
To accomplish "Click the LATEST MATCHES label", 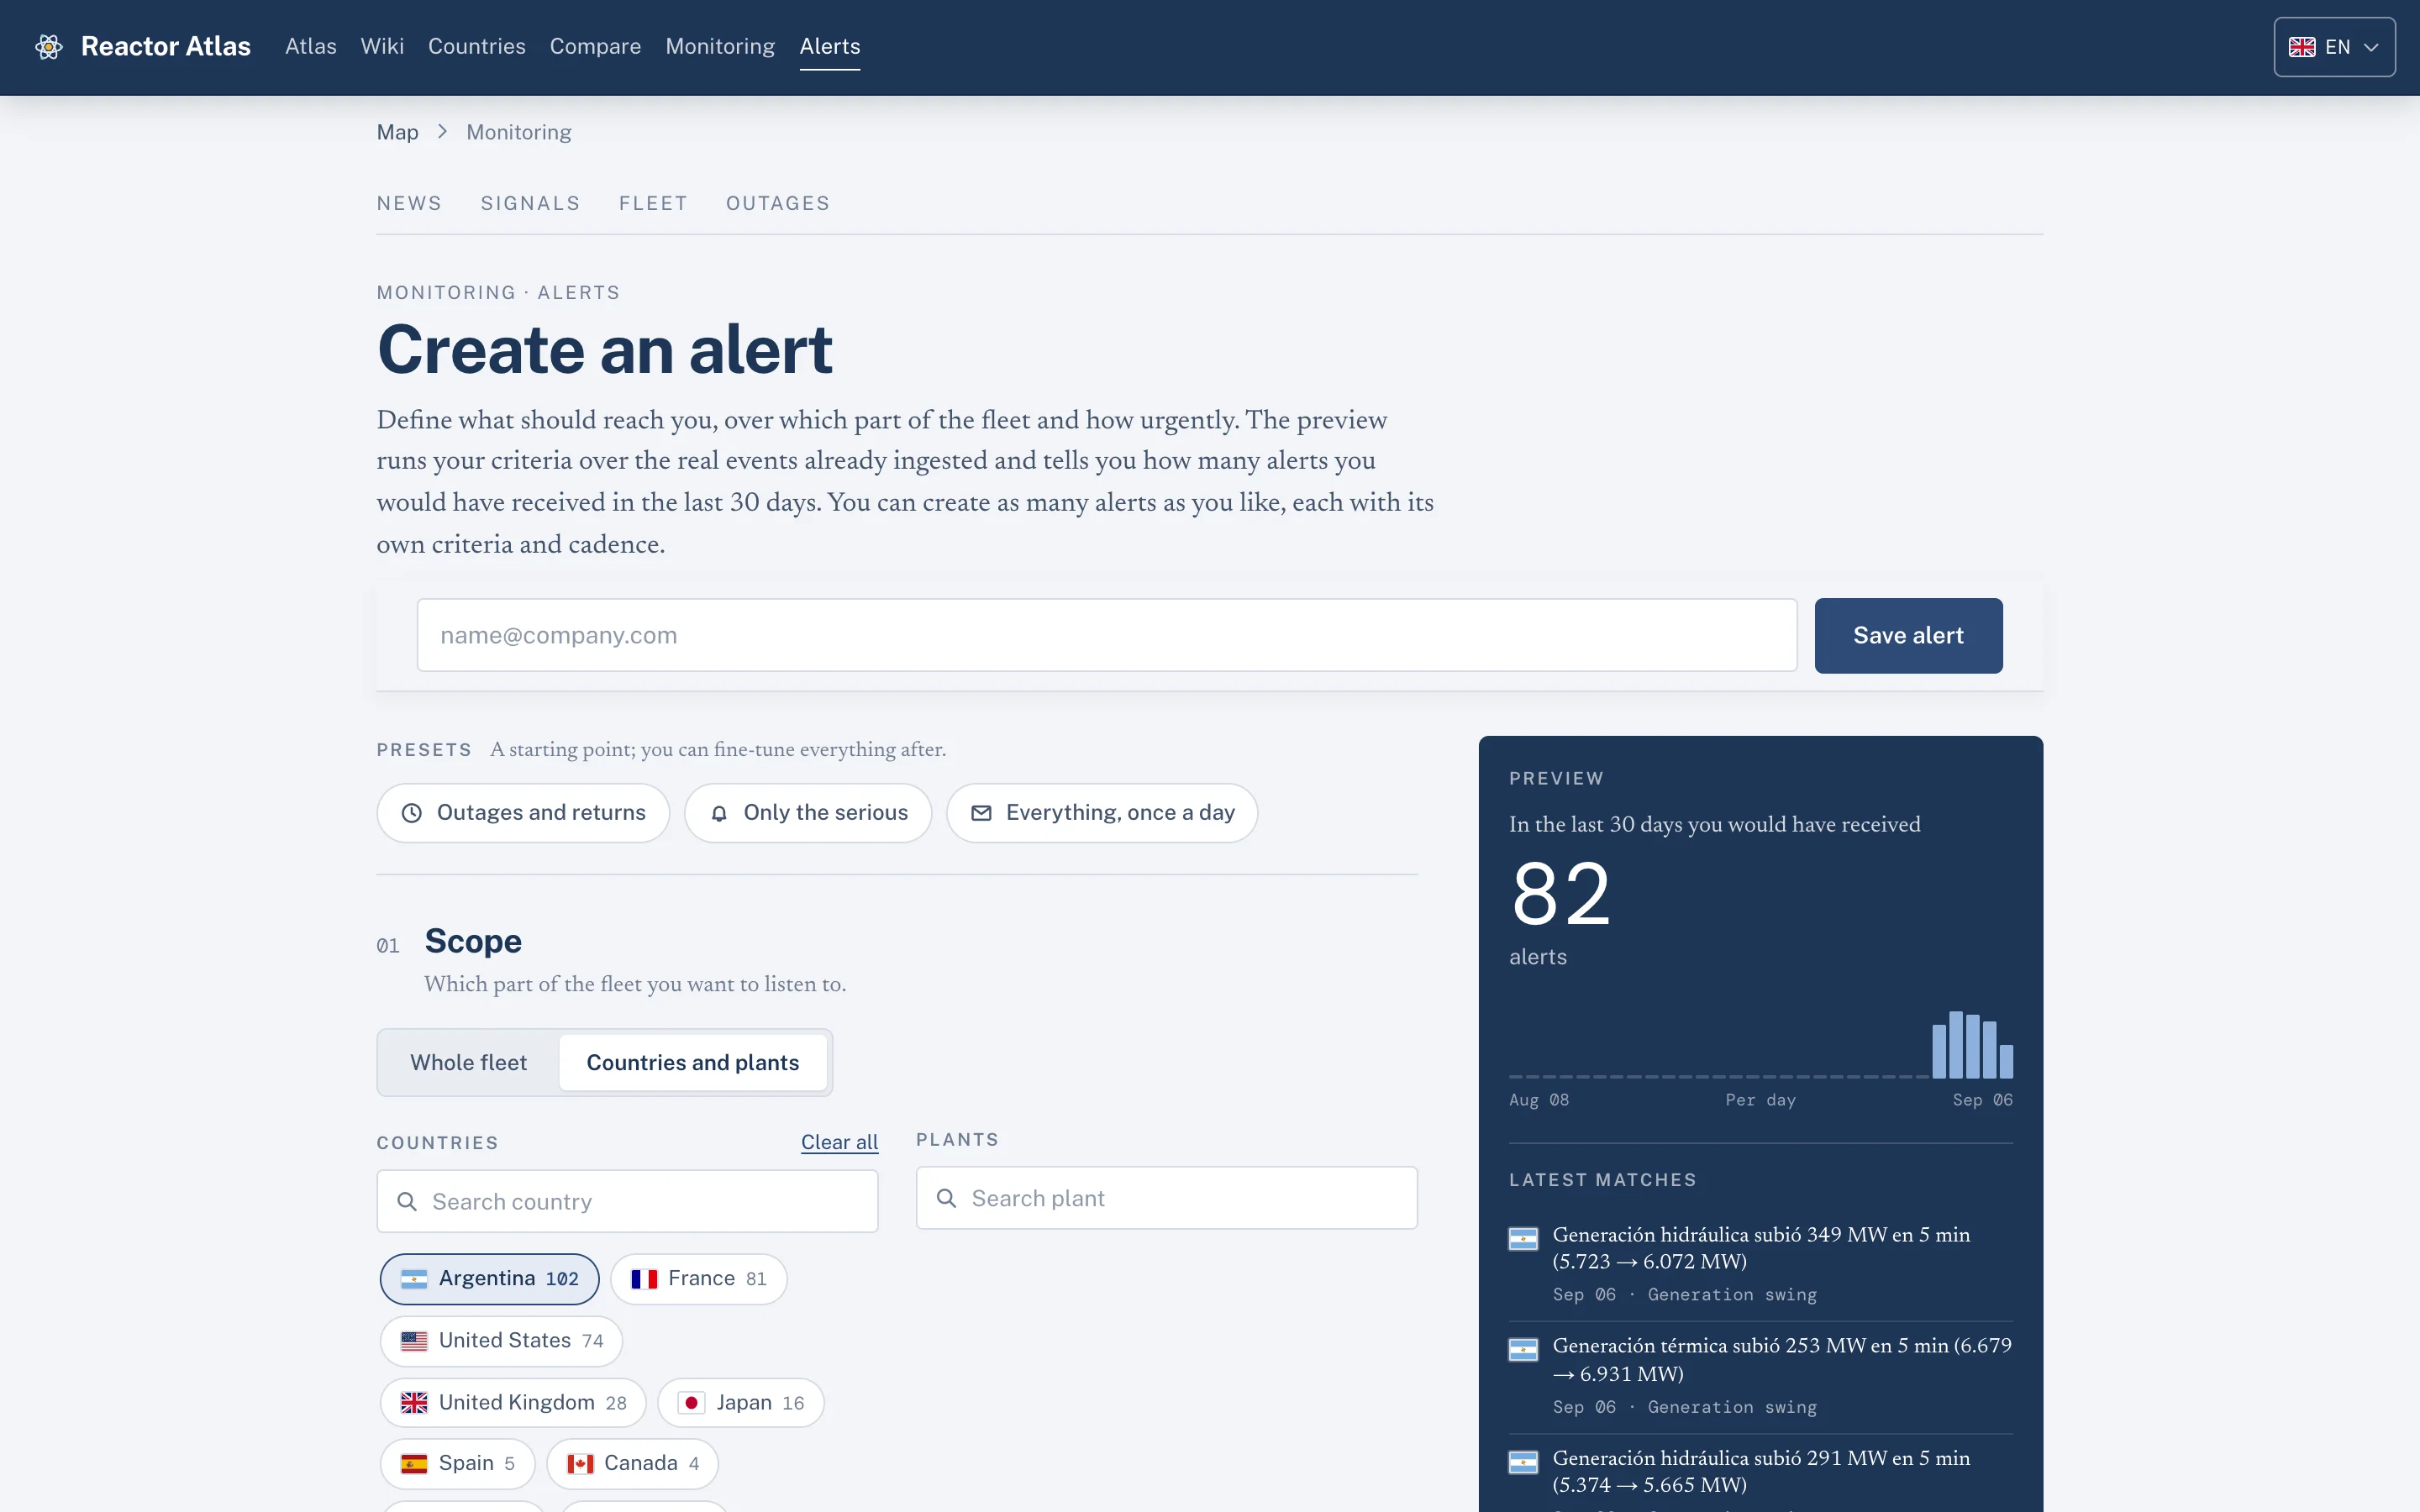I will click(1602, 1180).
